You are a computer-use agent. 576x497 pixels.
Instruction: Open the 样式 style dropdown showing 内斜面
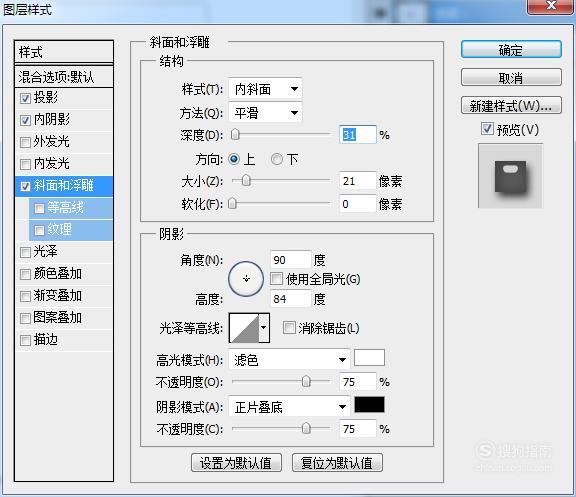pos(265,89)
